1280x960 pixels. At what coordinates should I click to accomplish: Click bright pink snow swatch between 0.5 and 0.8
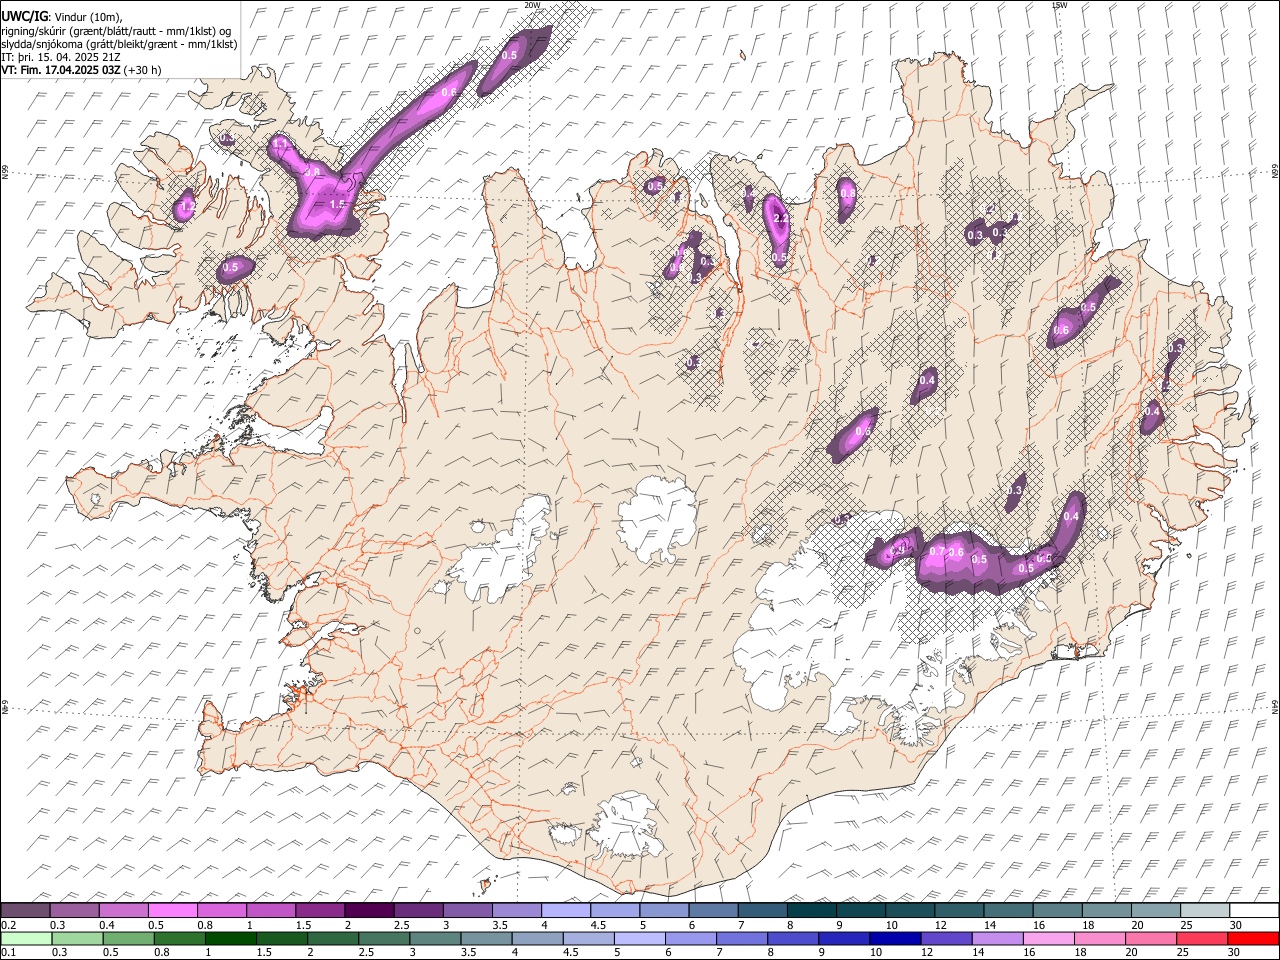click(x=173, y=911)
